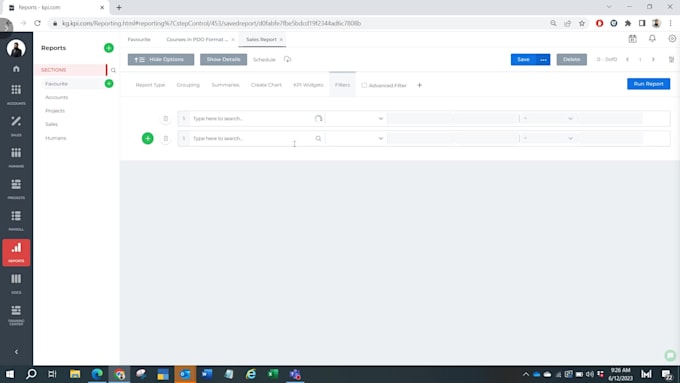The width and height of the screenshot is (680, 383).
Task: Open the Create Chart step
Action: (x=266, y=85)
